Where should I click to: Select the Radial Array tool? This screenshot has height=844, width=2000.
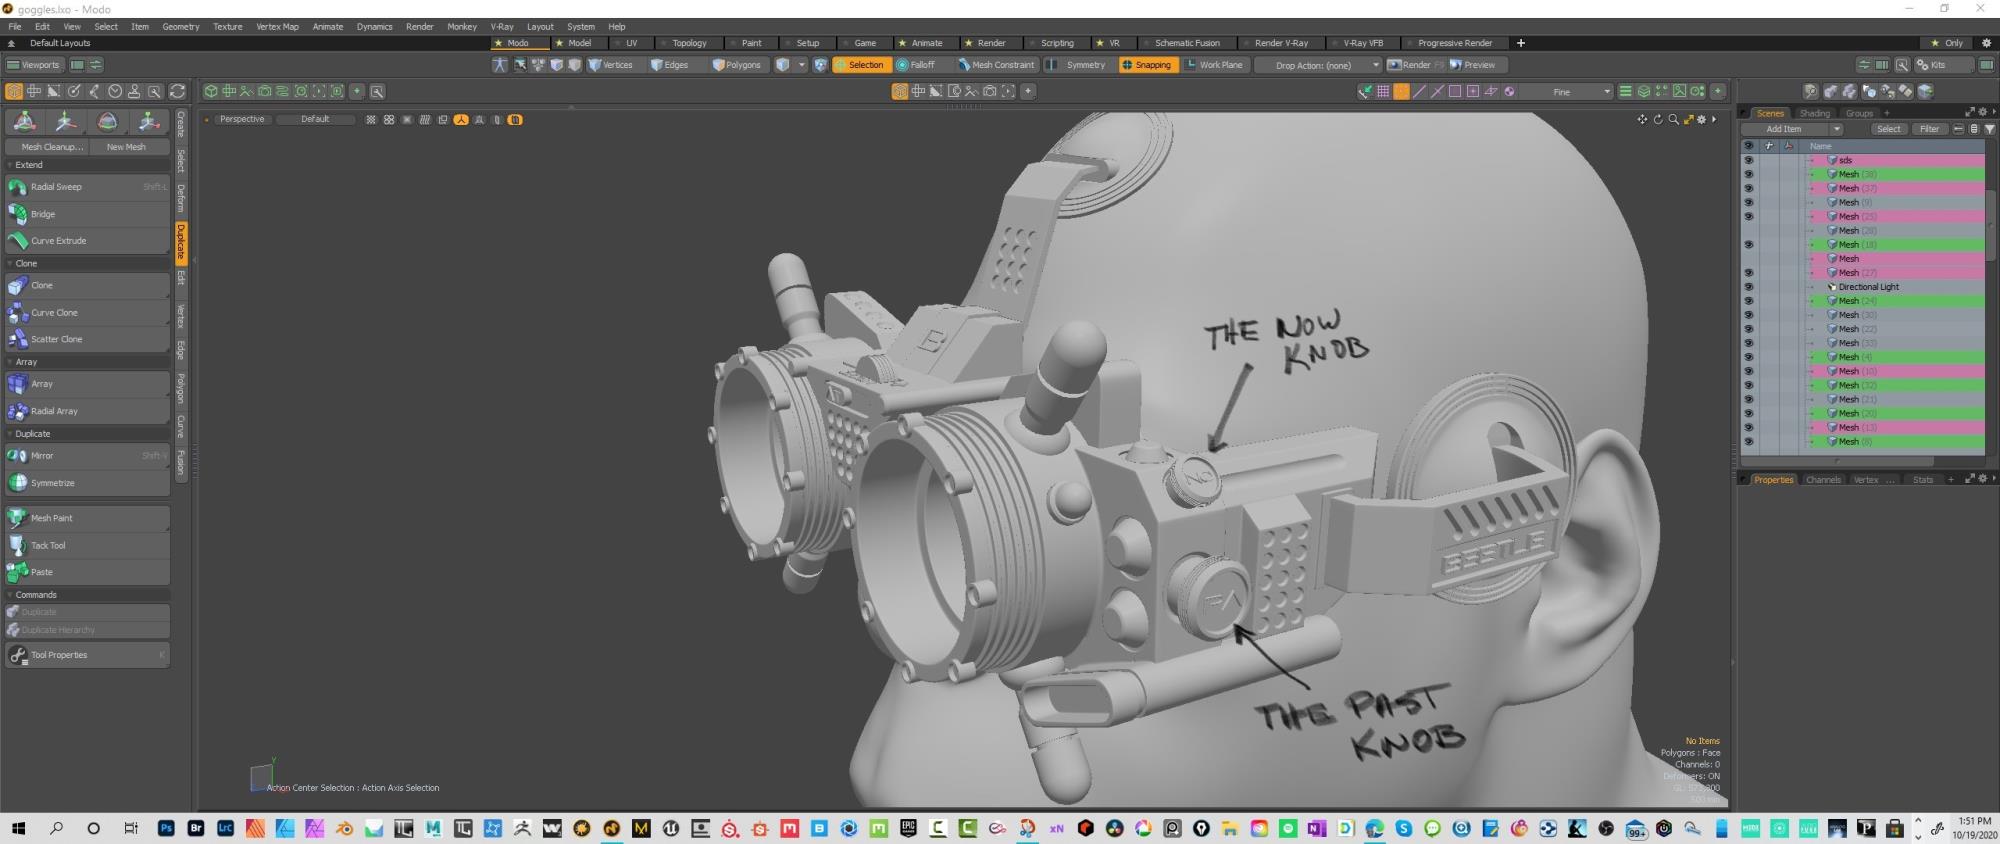(x=87, y=411)
